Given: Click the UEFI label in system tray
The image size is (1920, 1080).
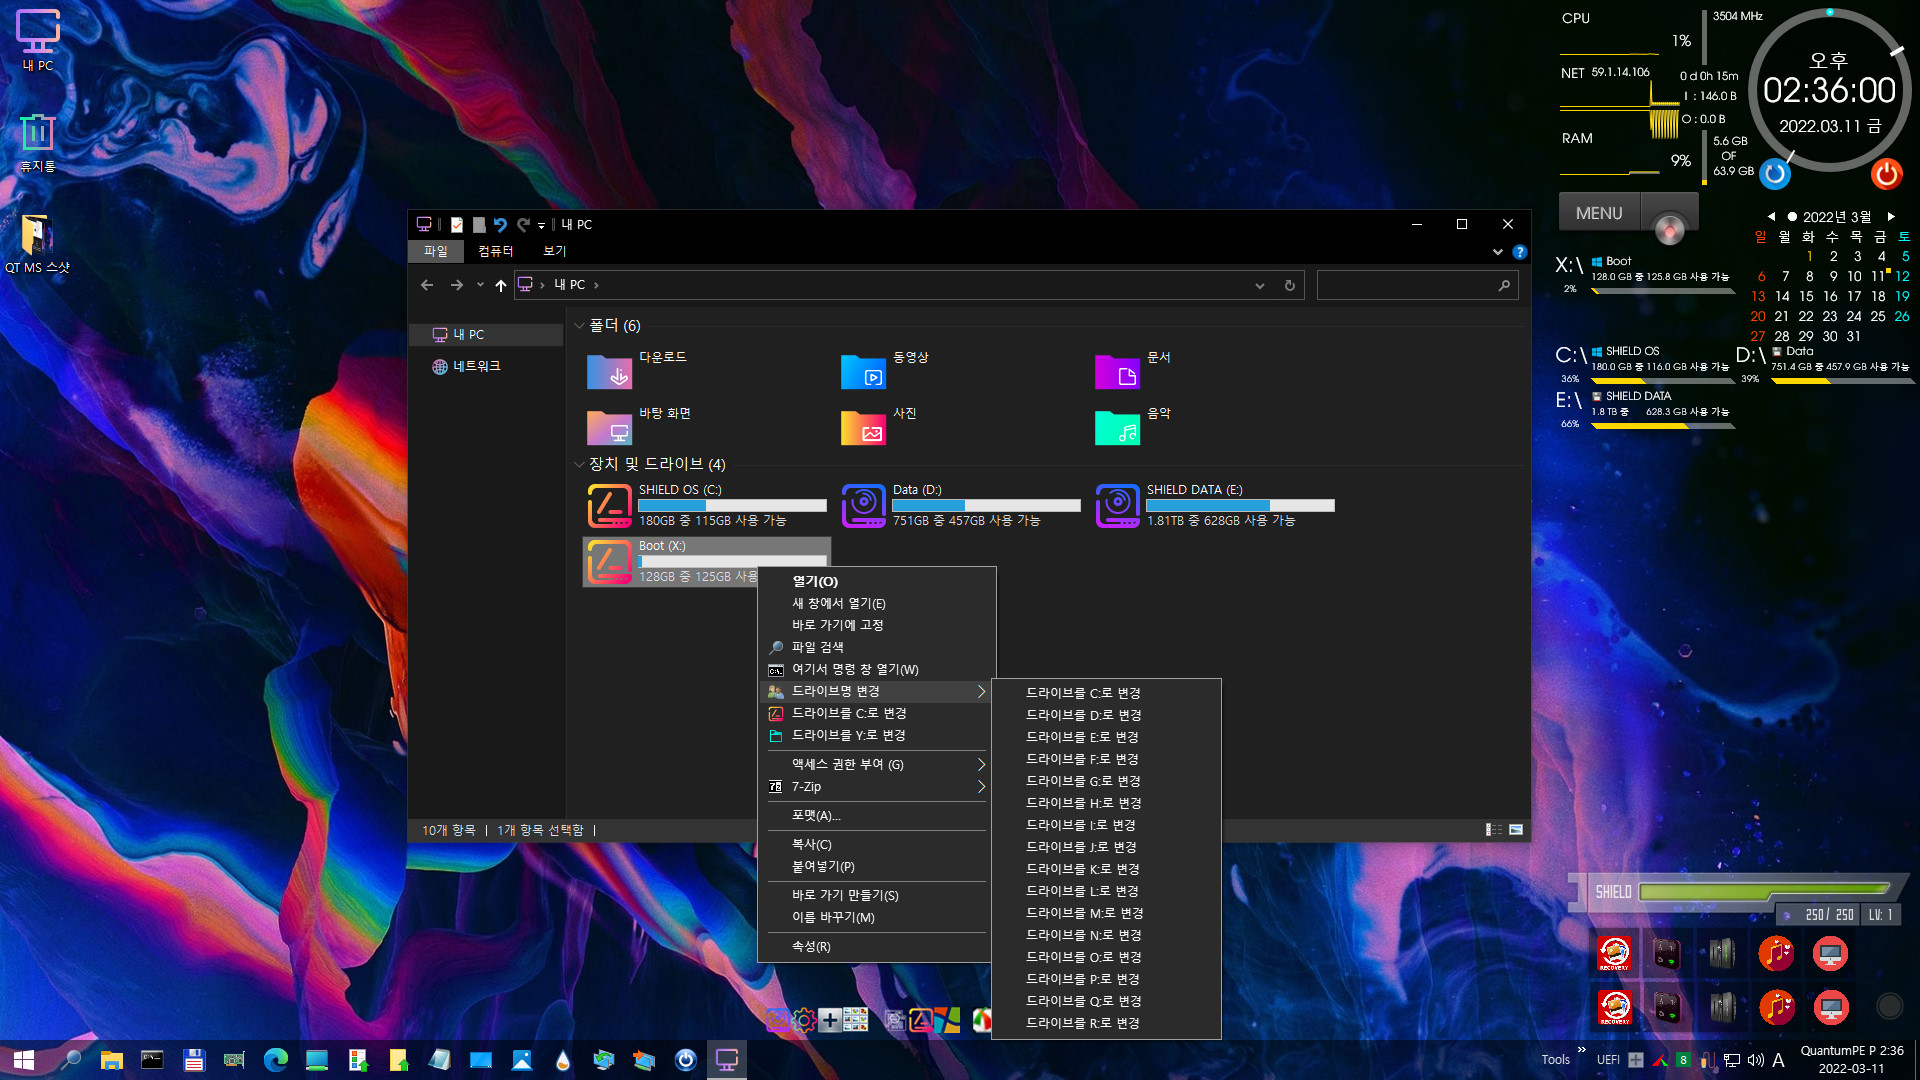Looking at the screenshot, I should pyautogui.click(x=1608, y=1060).
